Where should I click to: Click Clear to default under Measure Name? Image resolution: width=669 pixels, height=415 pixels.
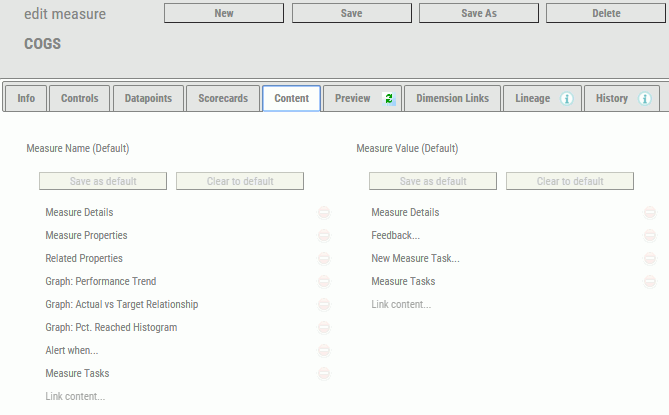click(x=240, y=181)
